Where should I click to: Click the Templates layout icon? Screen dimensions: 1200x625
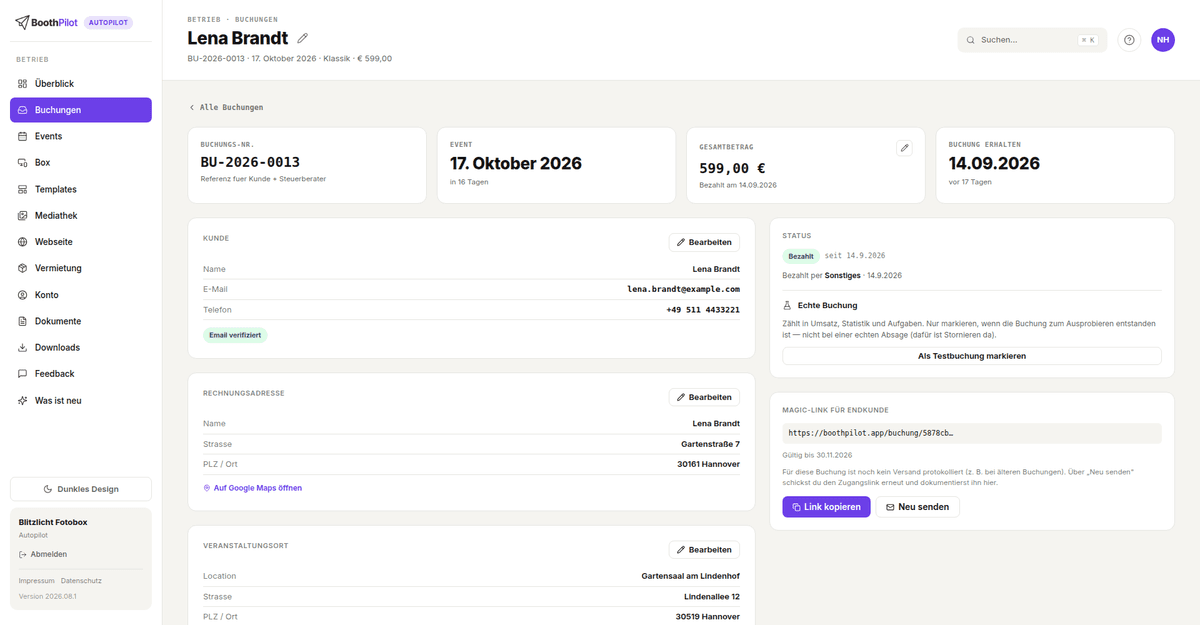(x=24, y=189)
